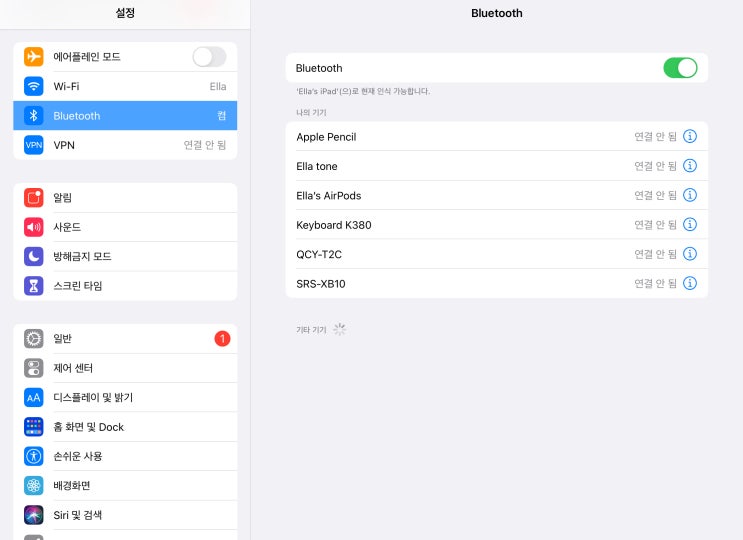Tap the 배경화면 flower icon
Viewport: 743px width, 540px height.
[x=34, y=486]
